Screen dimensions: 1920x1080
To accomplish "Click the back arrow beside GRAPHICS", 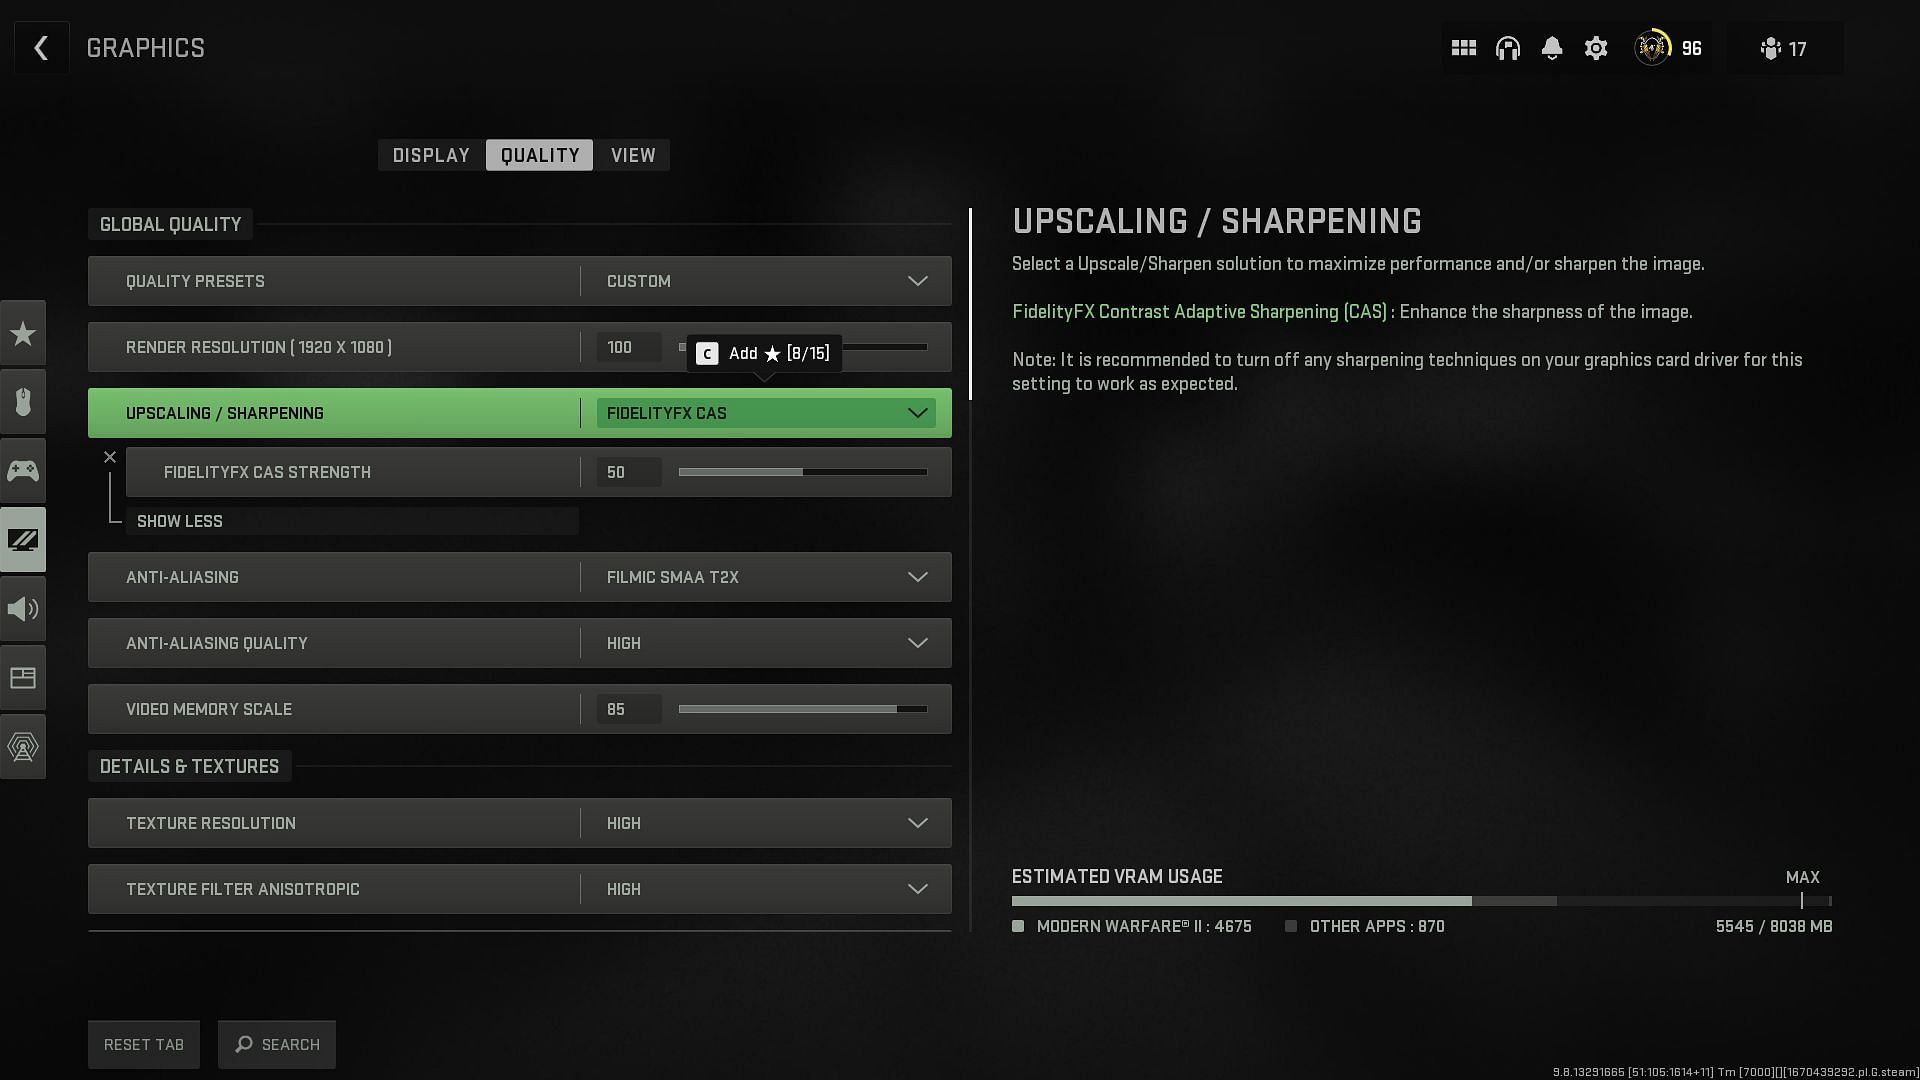I will pos(41,48).
